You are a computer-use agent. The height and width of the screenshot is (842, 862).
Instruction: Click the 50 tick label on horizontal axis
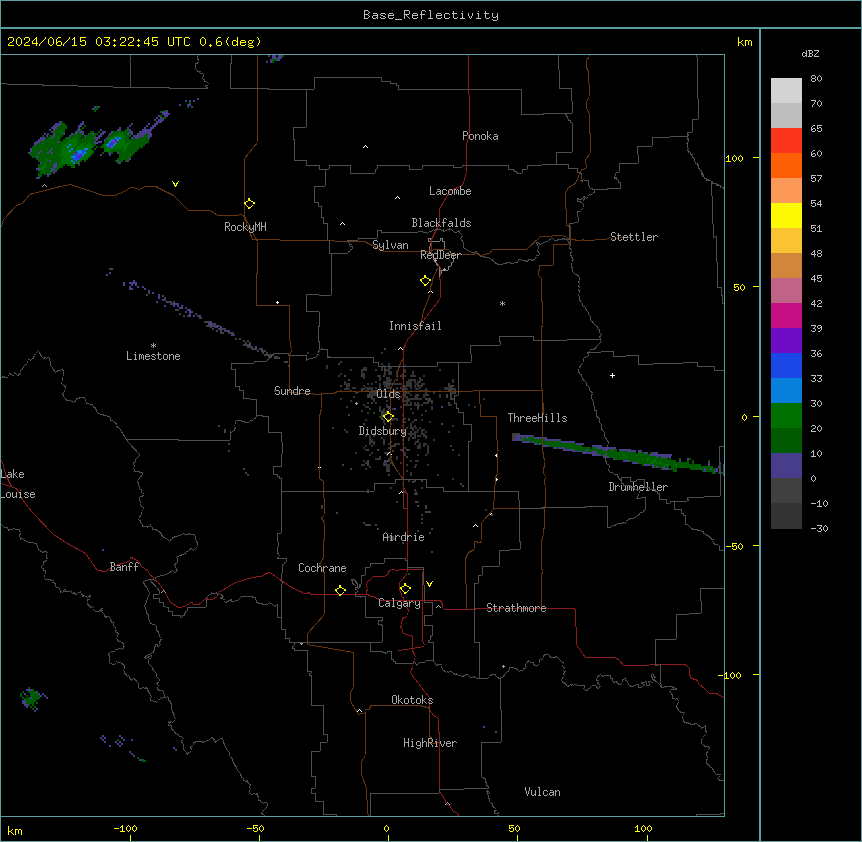[514, 828]
